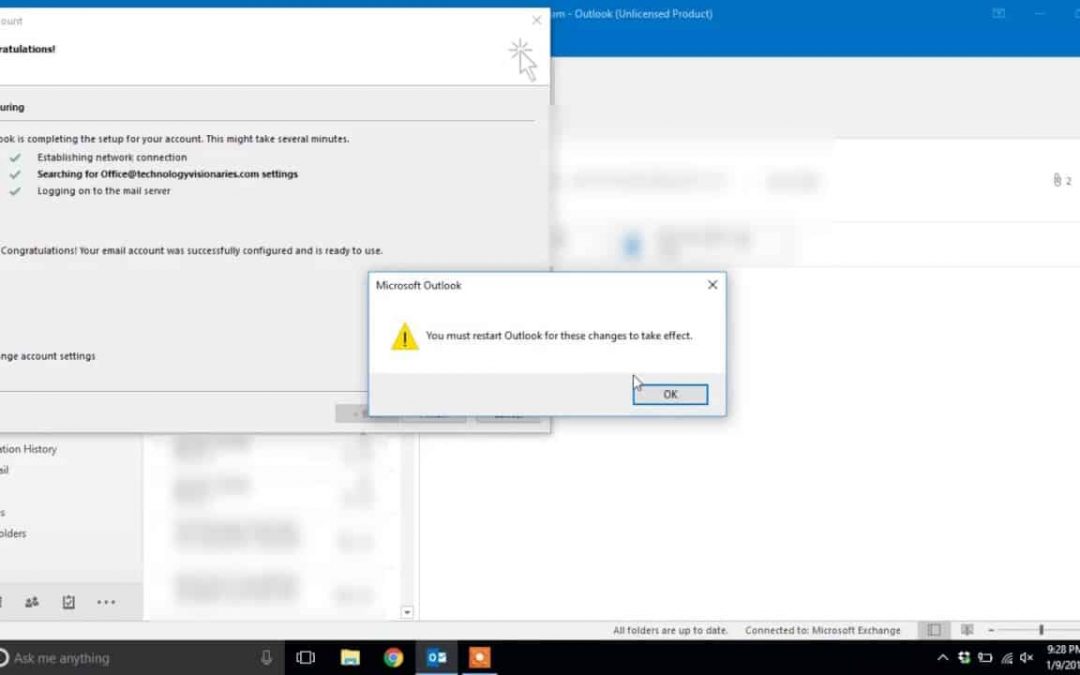The image size is (1080, 675).
Task: Minimize the Outlook main window
Action: coord(1040,14)
